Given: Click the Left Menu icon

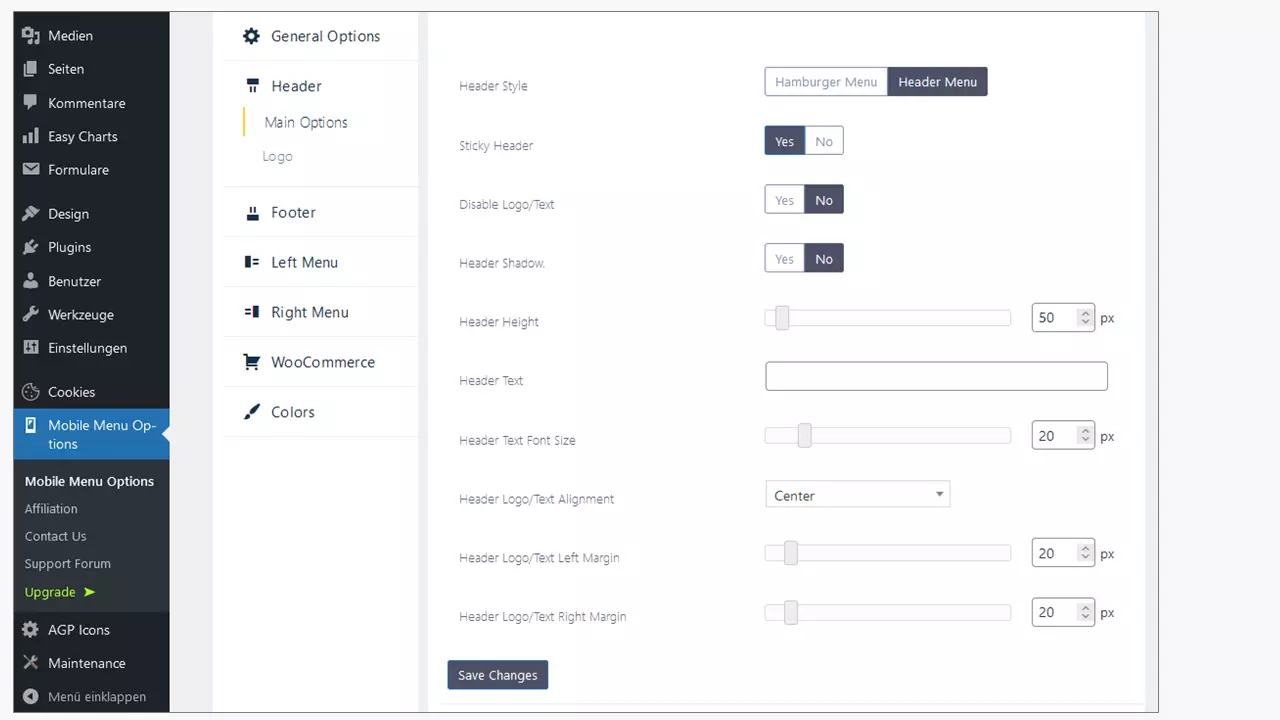Looking at the screenshot, I should click(252, 262).
